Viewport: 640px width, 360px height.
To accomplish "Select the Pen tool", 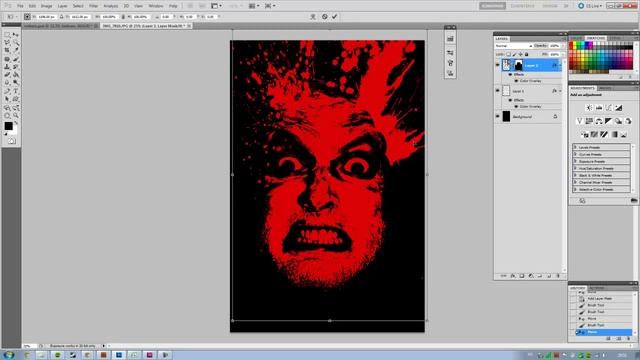I will [7, 91].
